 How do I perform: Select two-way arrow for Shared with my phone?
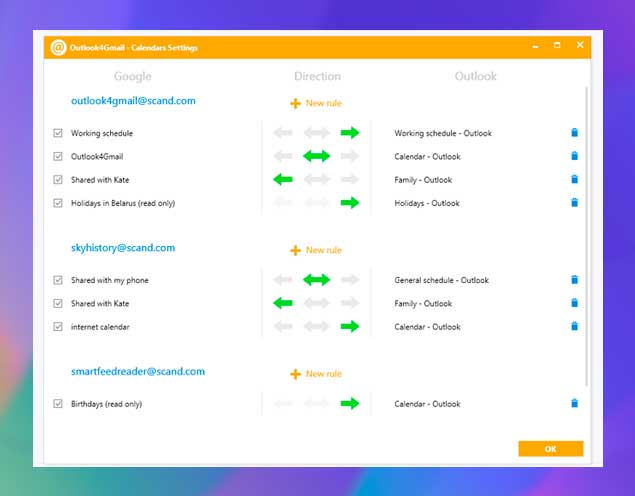pyautogui.click(x=316, y=279)
